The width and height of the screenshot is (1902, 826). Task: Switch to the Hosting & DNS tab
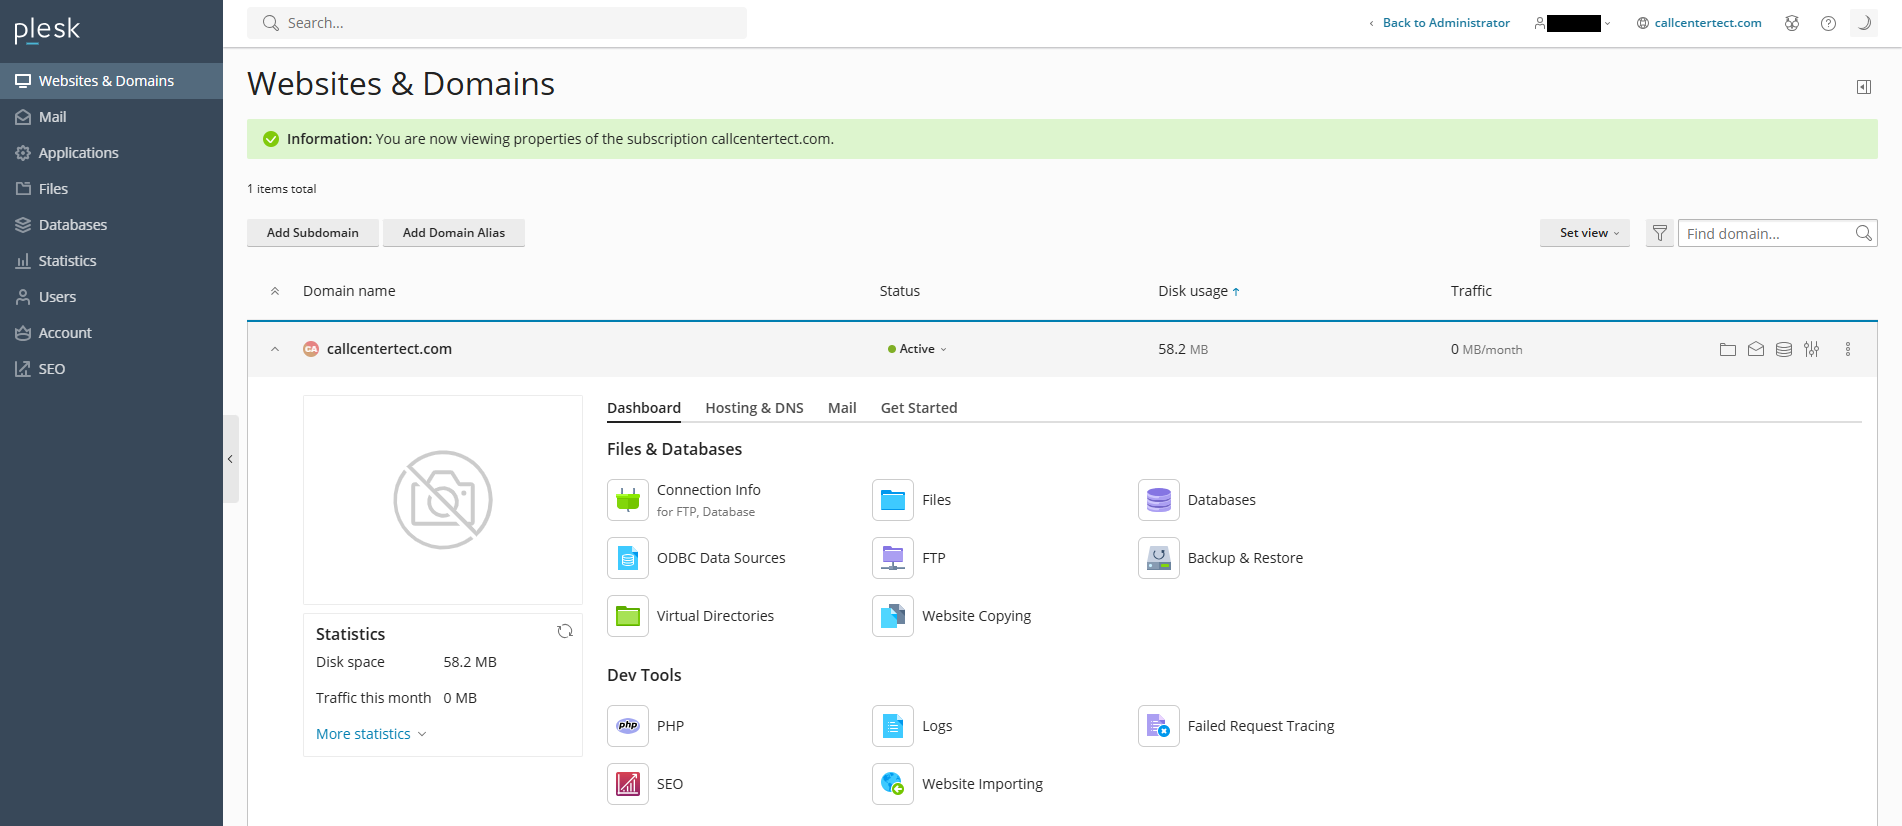click(x=754, y=408)
